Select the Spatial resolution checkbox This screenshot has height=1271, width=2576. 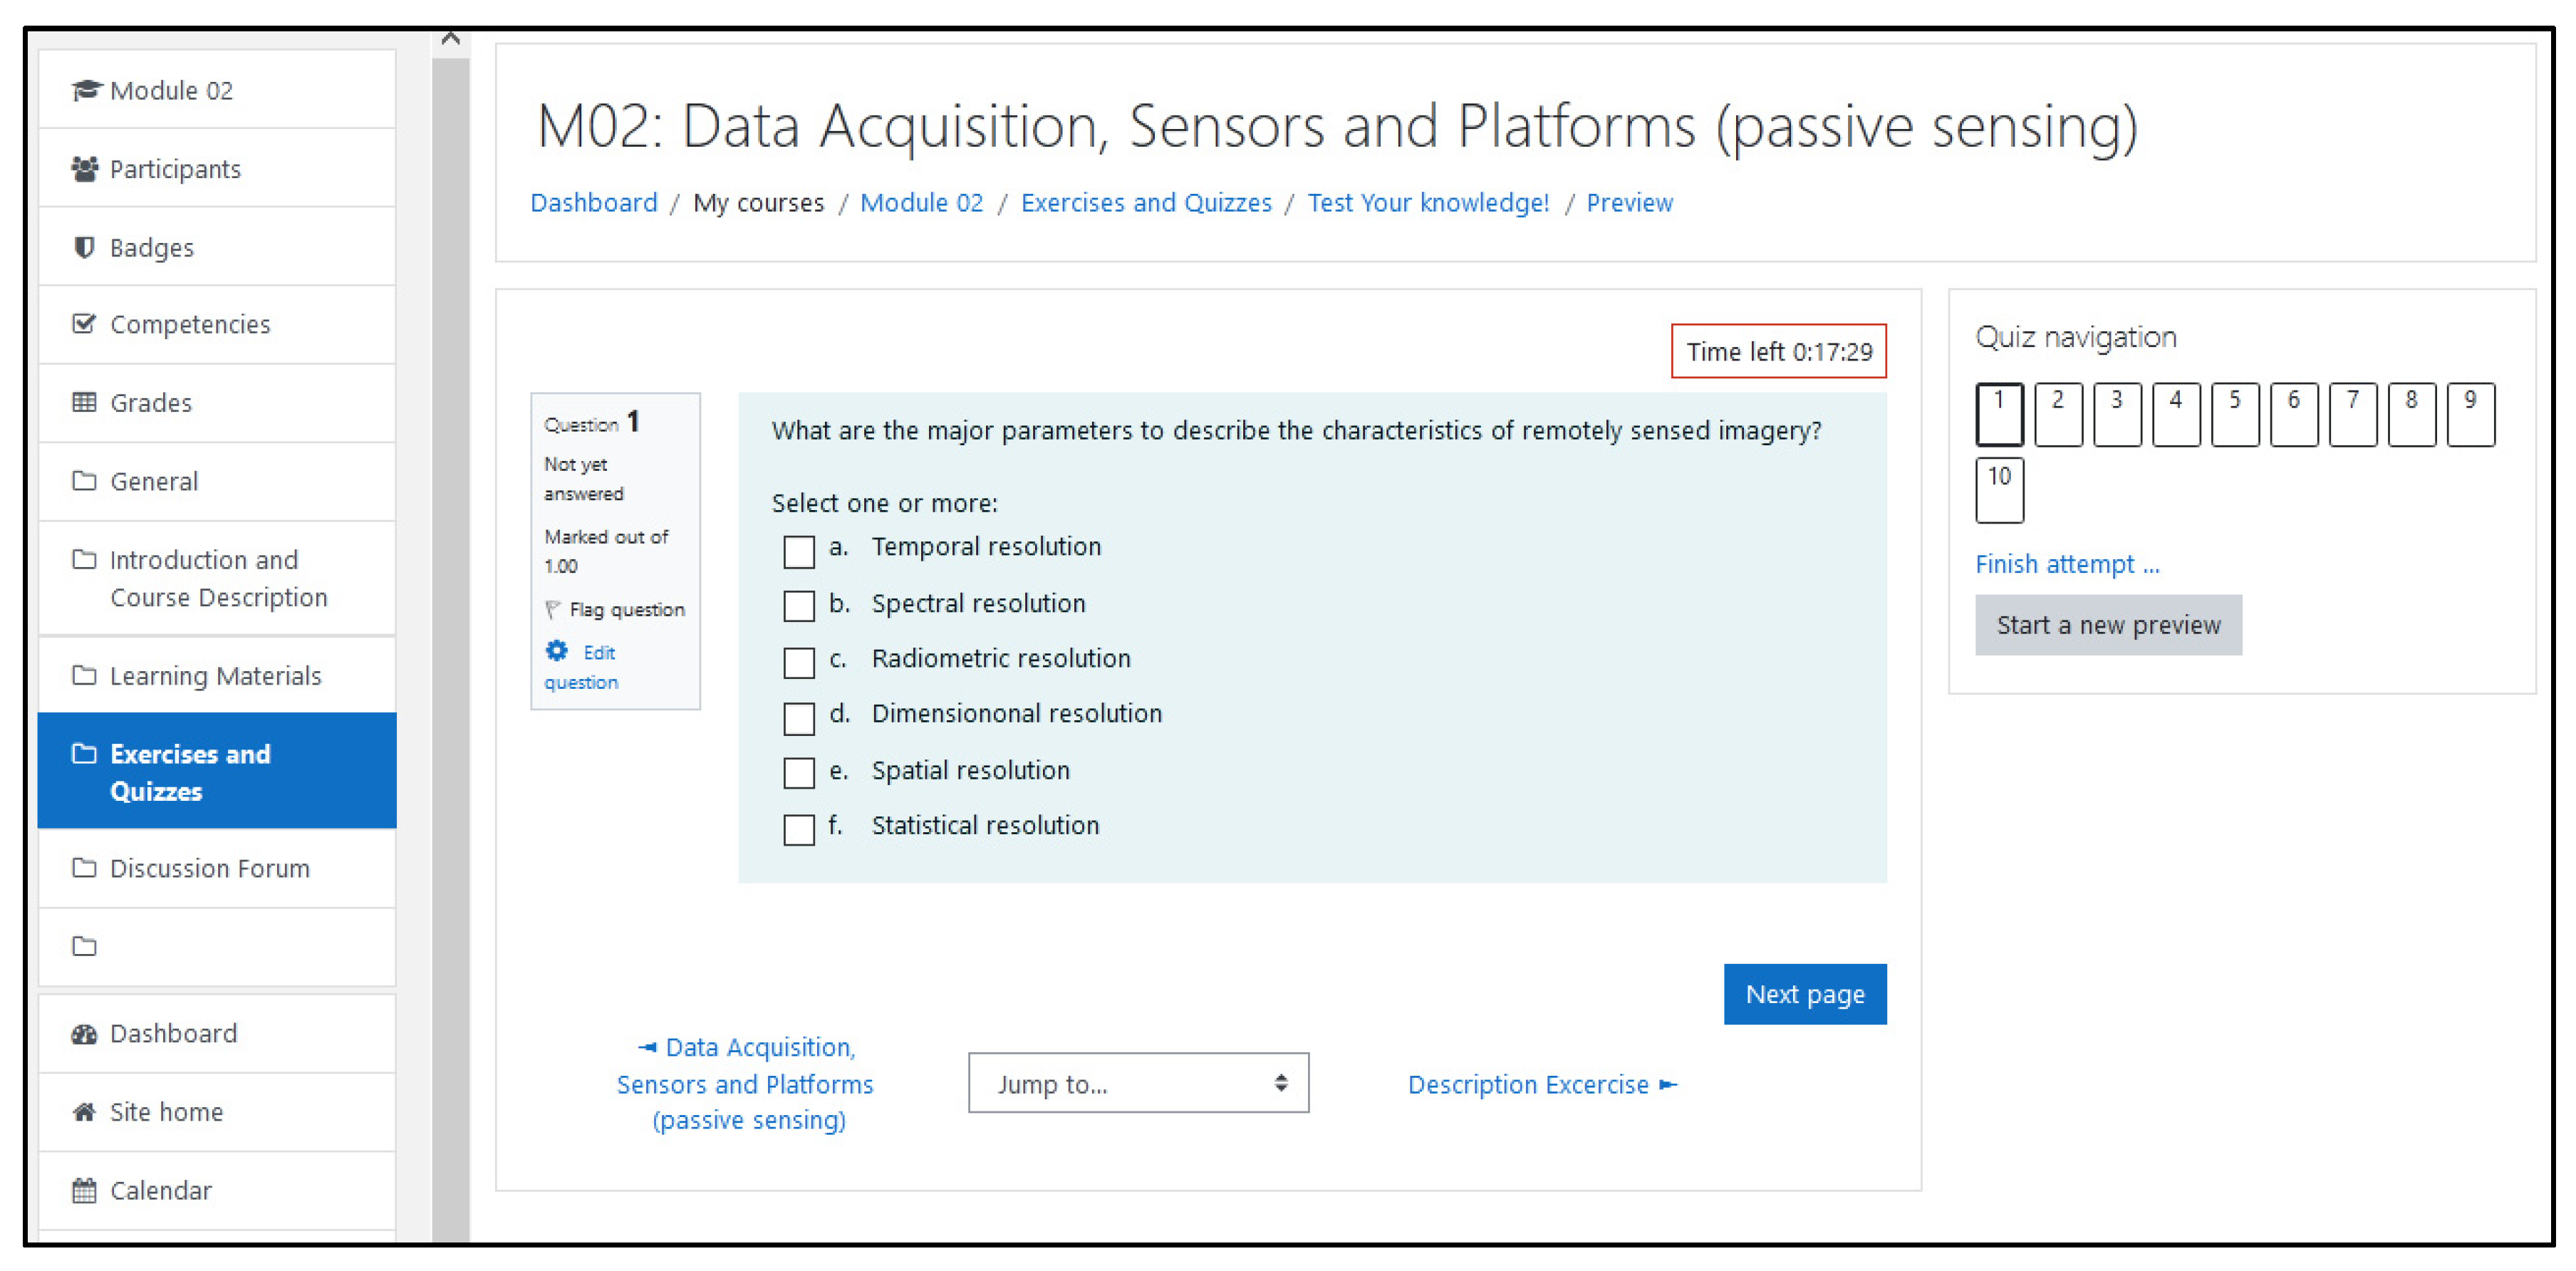pos(799,772)
